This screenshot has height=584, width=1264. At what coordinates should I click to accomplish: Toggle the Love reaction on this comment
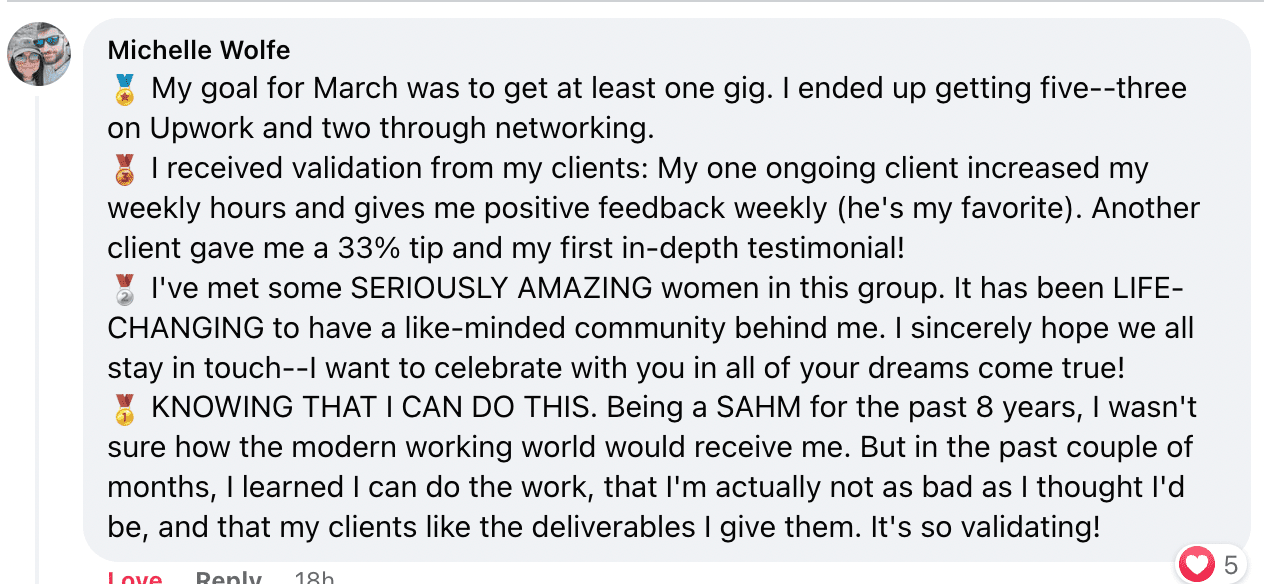tap(134, 578)
